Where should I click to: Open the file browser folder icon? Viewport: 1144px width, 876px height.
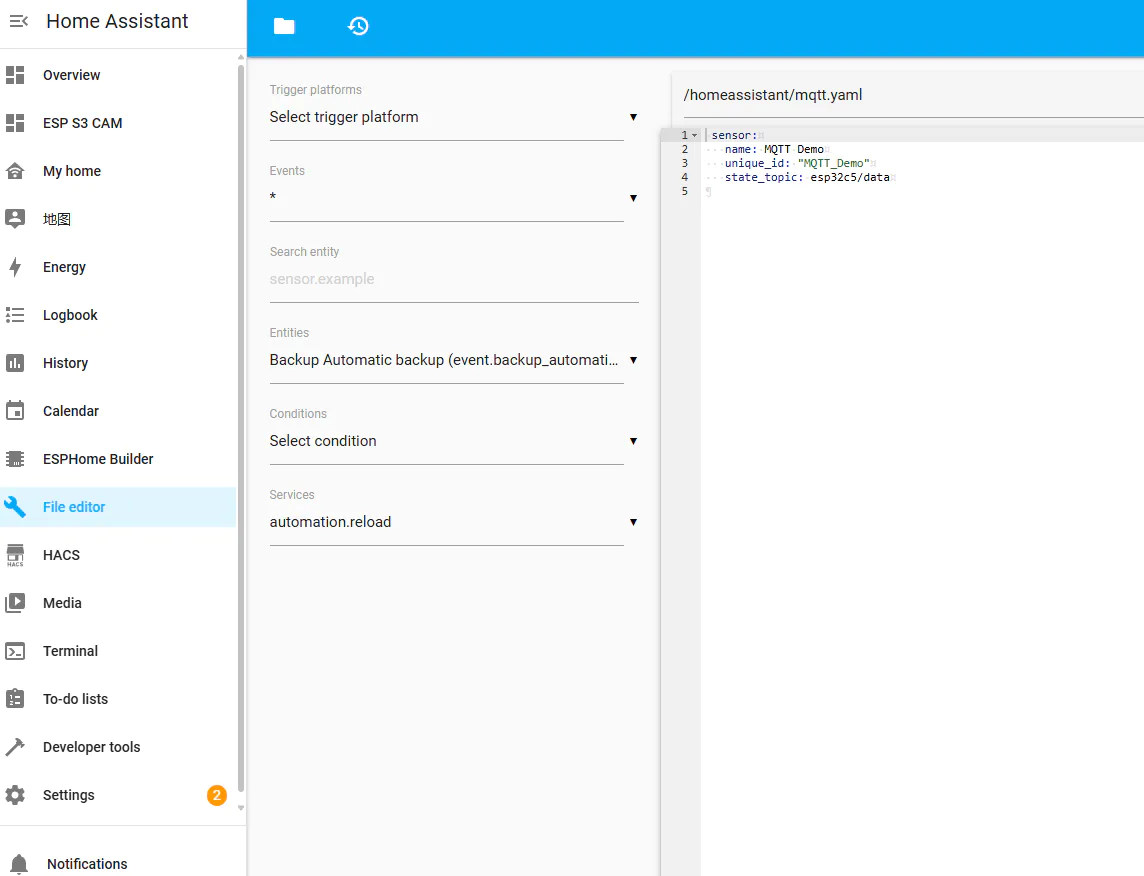(x=284, y=26)
